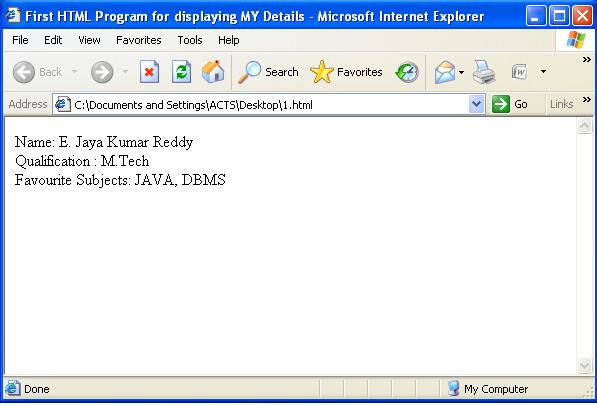
Task: Click the scrollbar down arrow
Action: tap(584, 365)
